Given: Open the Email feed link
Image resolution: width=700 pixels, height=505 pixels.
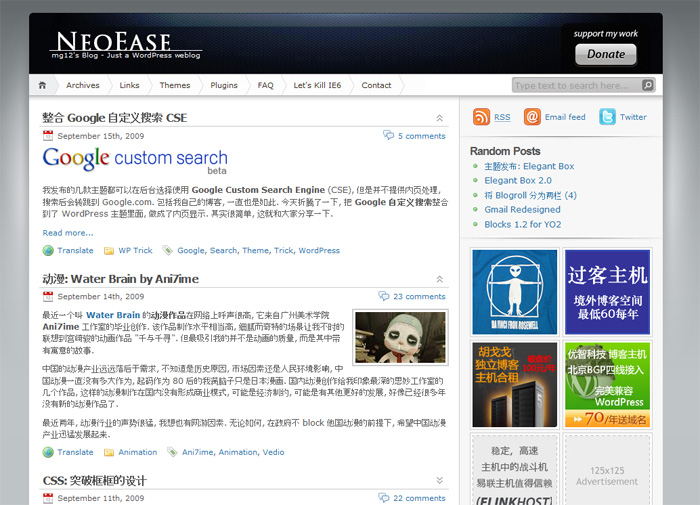Looking at the screenshot, I should coord(565,117).
